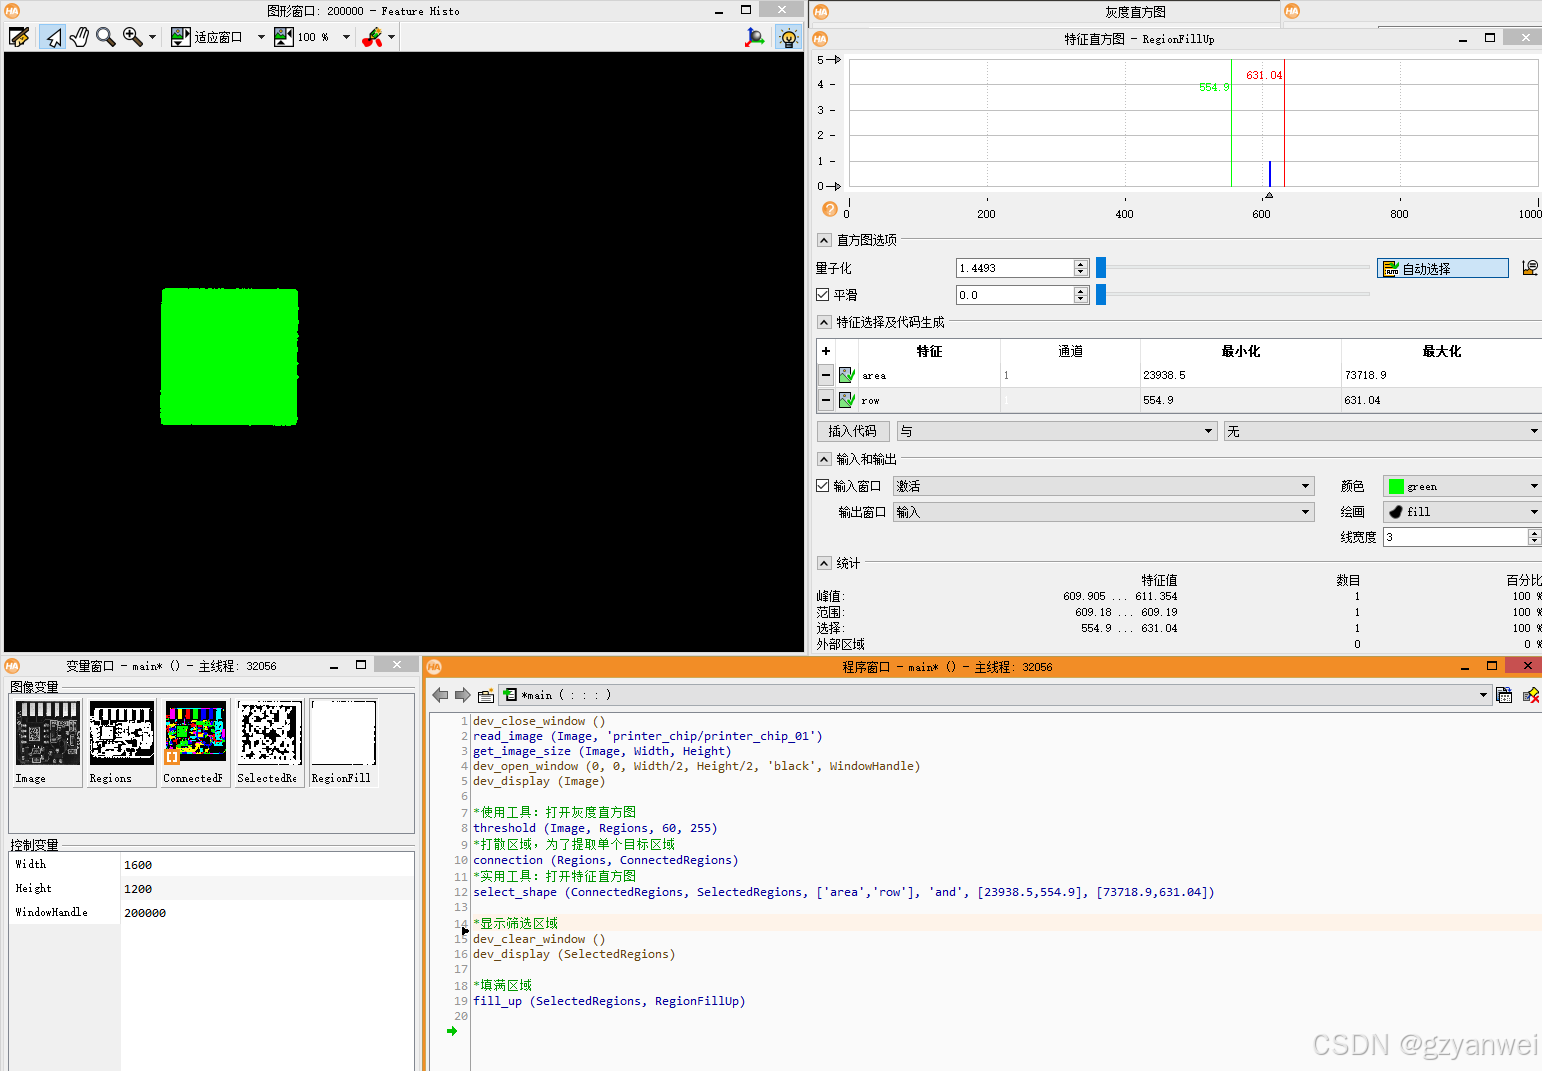Toggle the 平滑 smoothing checkbox
The width and height of the screenshot is (1542, 1071).
click(x=823, y=295)
